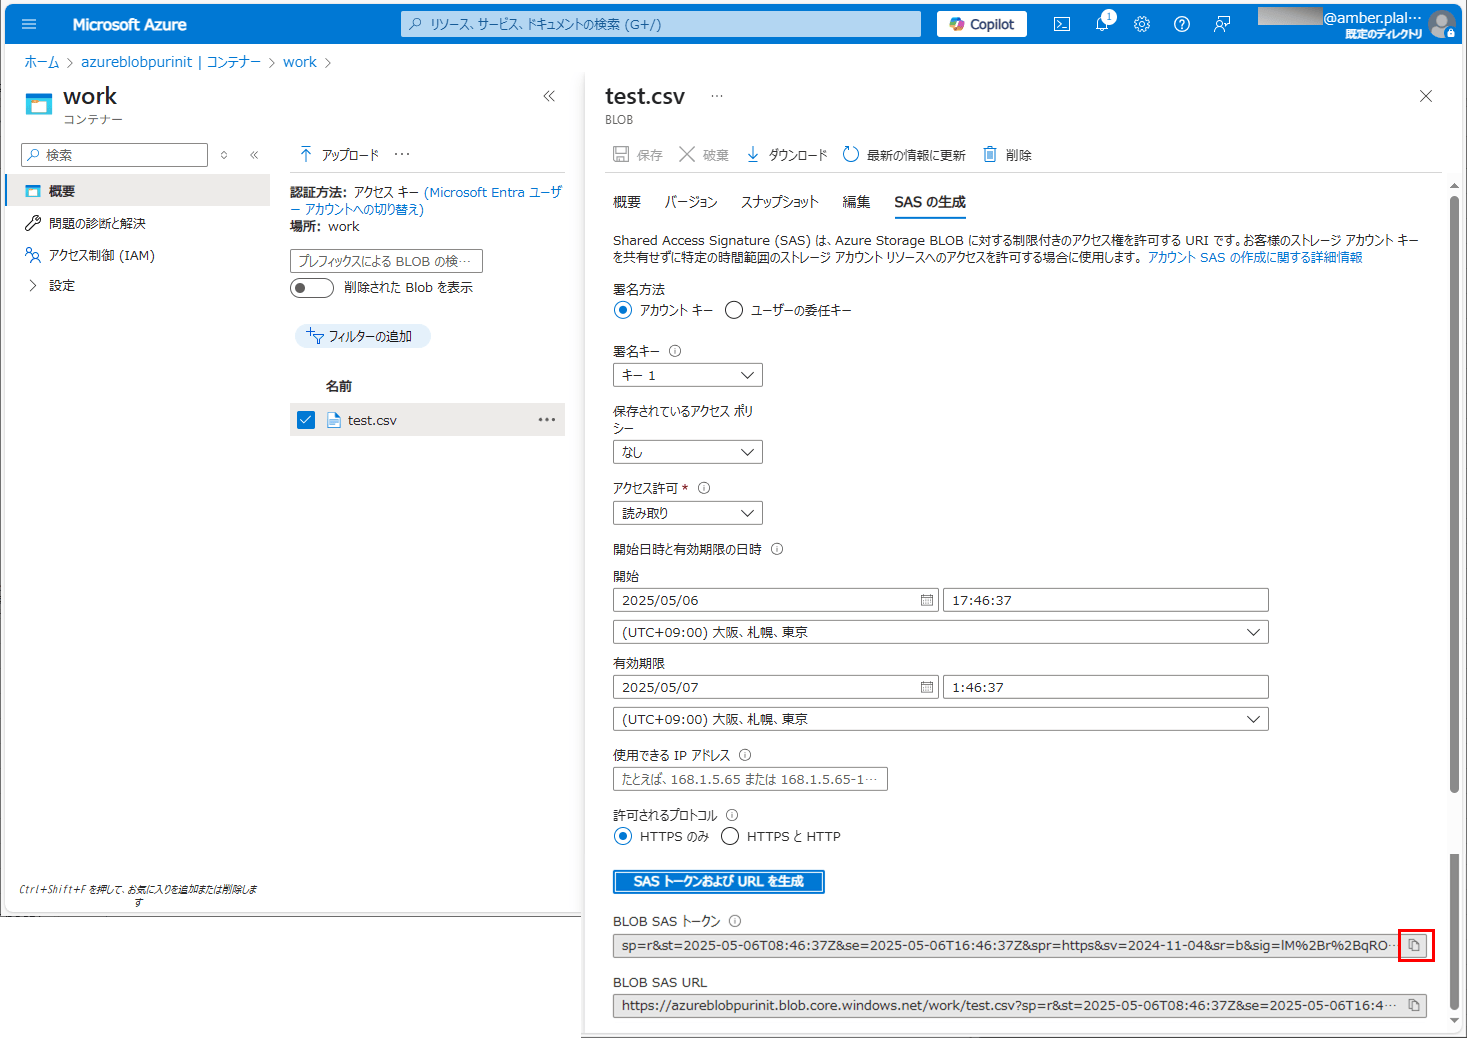Image resolution: width=1467 pixels, height=1038 pixels.
Task: Click the expiry time field 1:46:37
Action: (x=1106, y=687)
